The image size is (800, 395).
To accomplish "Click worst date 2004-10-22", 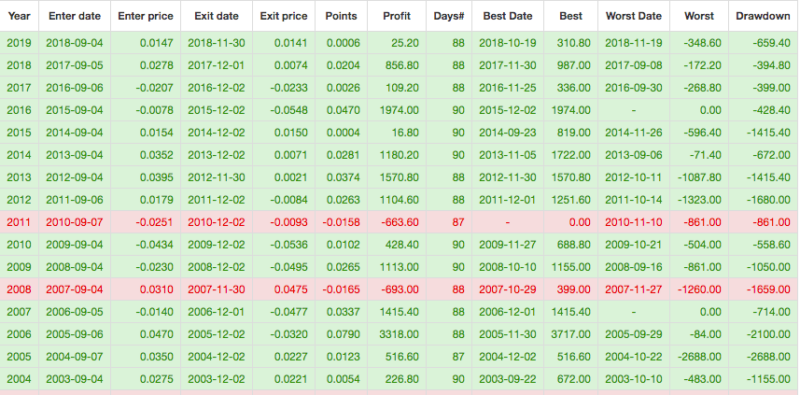I will [634, 357].
